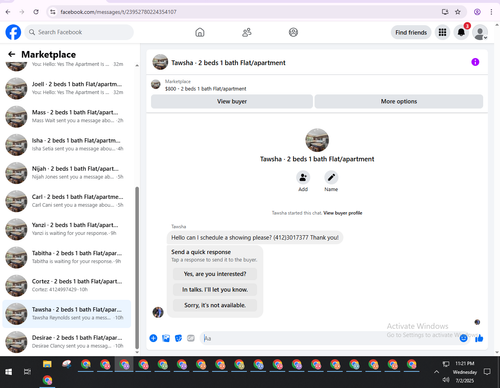Open Mass conversation in Marketplace list
This screenshot has width=500, height=388.
coord(67,116)
